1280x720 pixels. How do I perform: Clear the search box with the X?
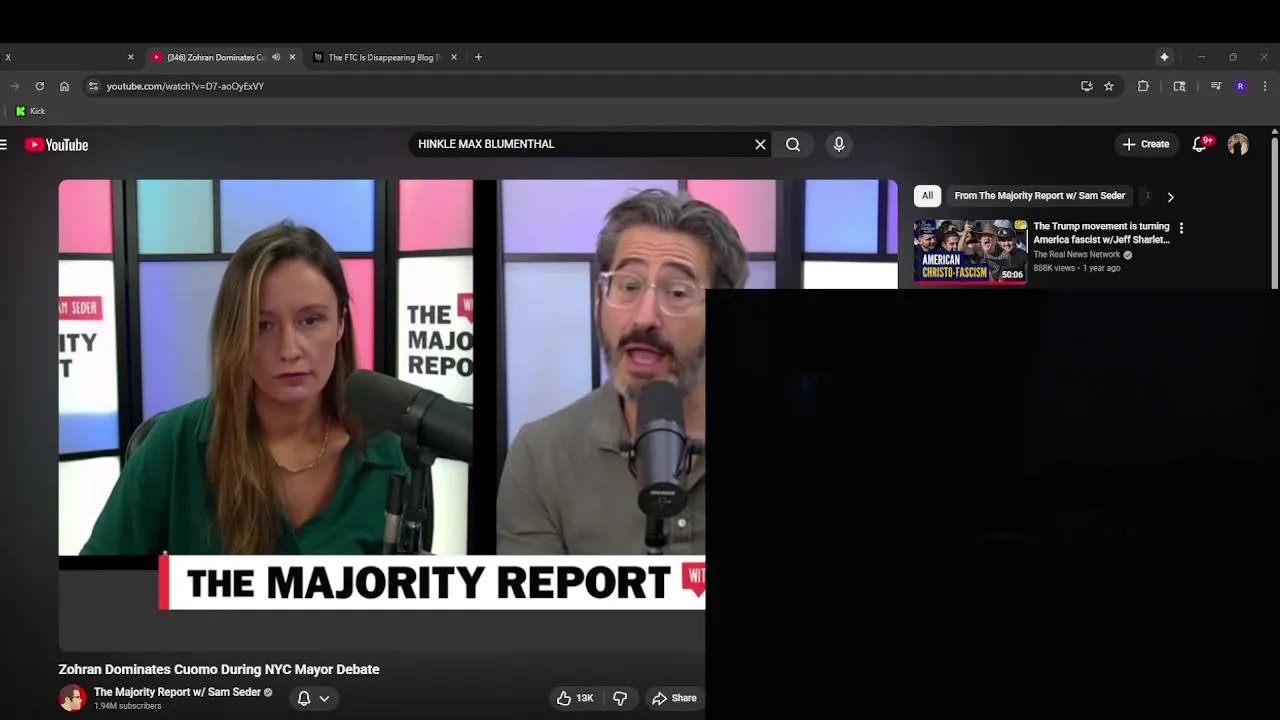[x=760, y=145]
